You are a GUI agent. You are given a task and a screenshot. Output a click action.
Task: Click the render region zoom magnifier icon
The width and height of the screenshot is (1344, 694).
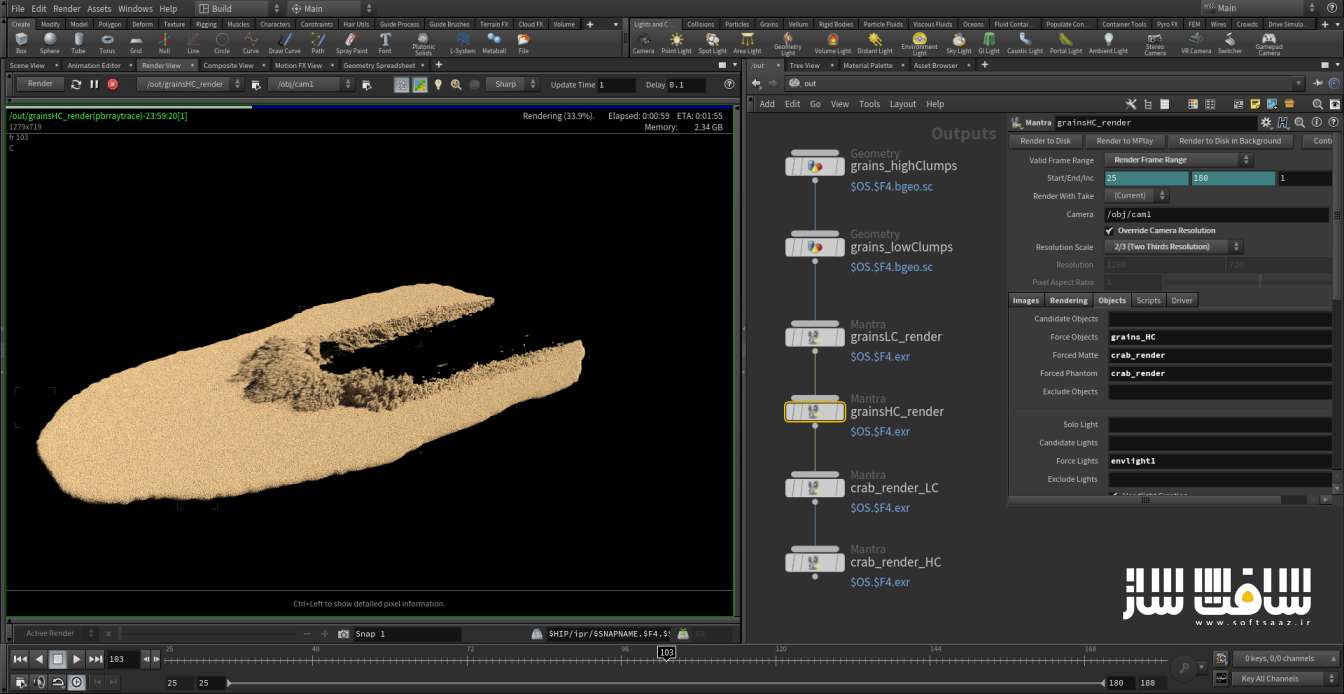pos(456,85)
